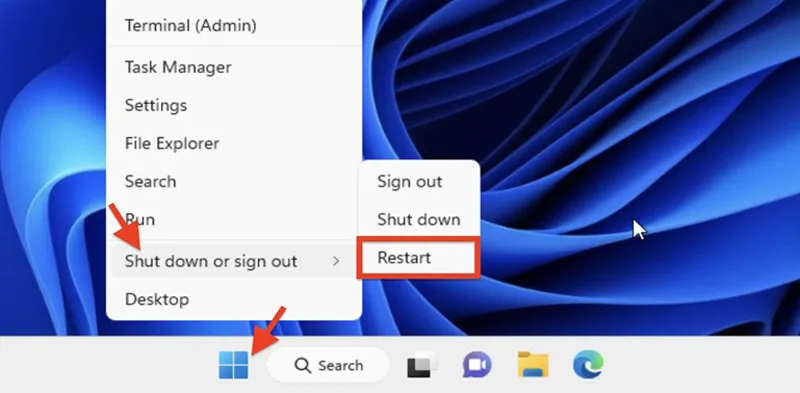Open the Shut down or sign out submenu
Screen dimensions: 800x393
234,261
